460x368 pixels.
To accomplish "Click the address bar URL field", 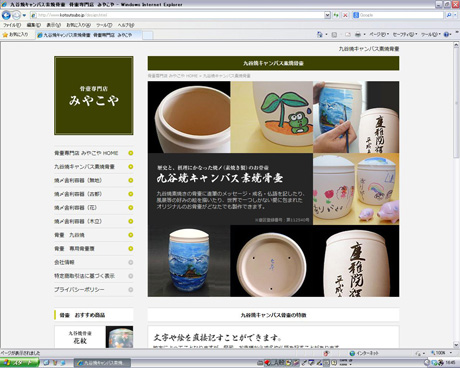I will coord(177,15).
